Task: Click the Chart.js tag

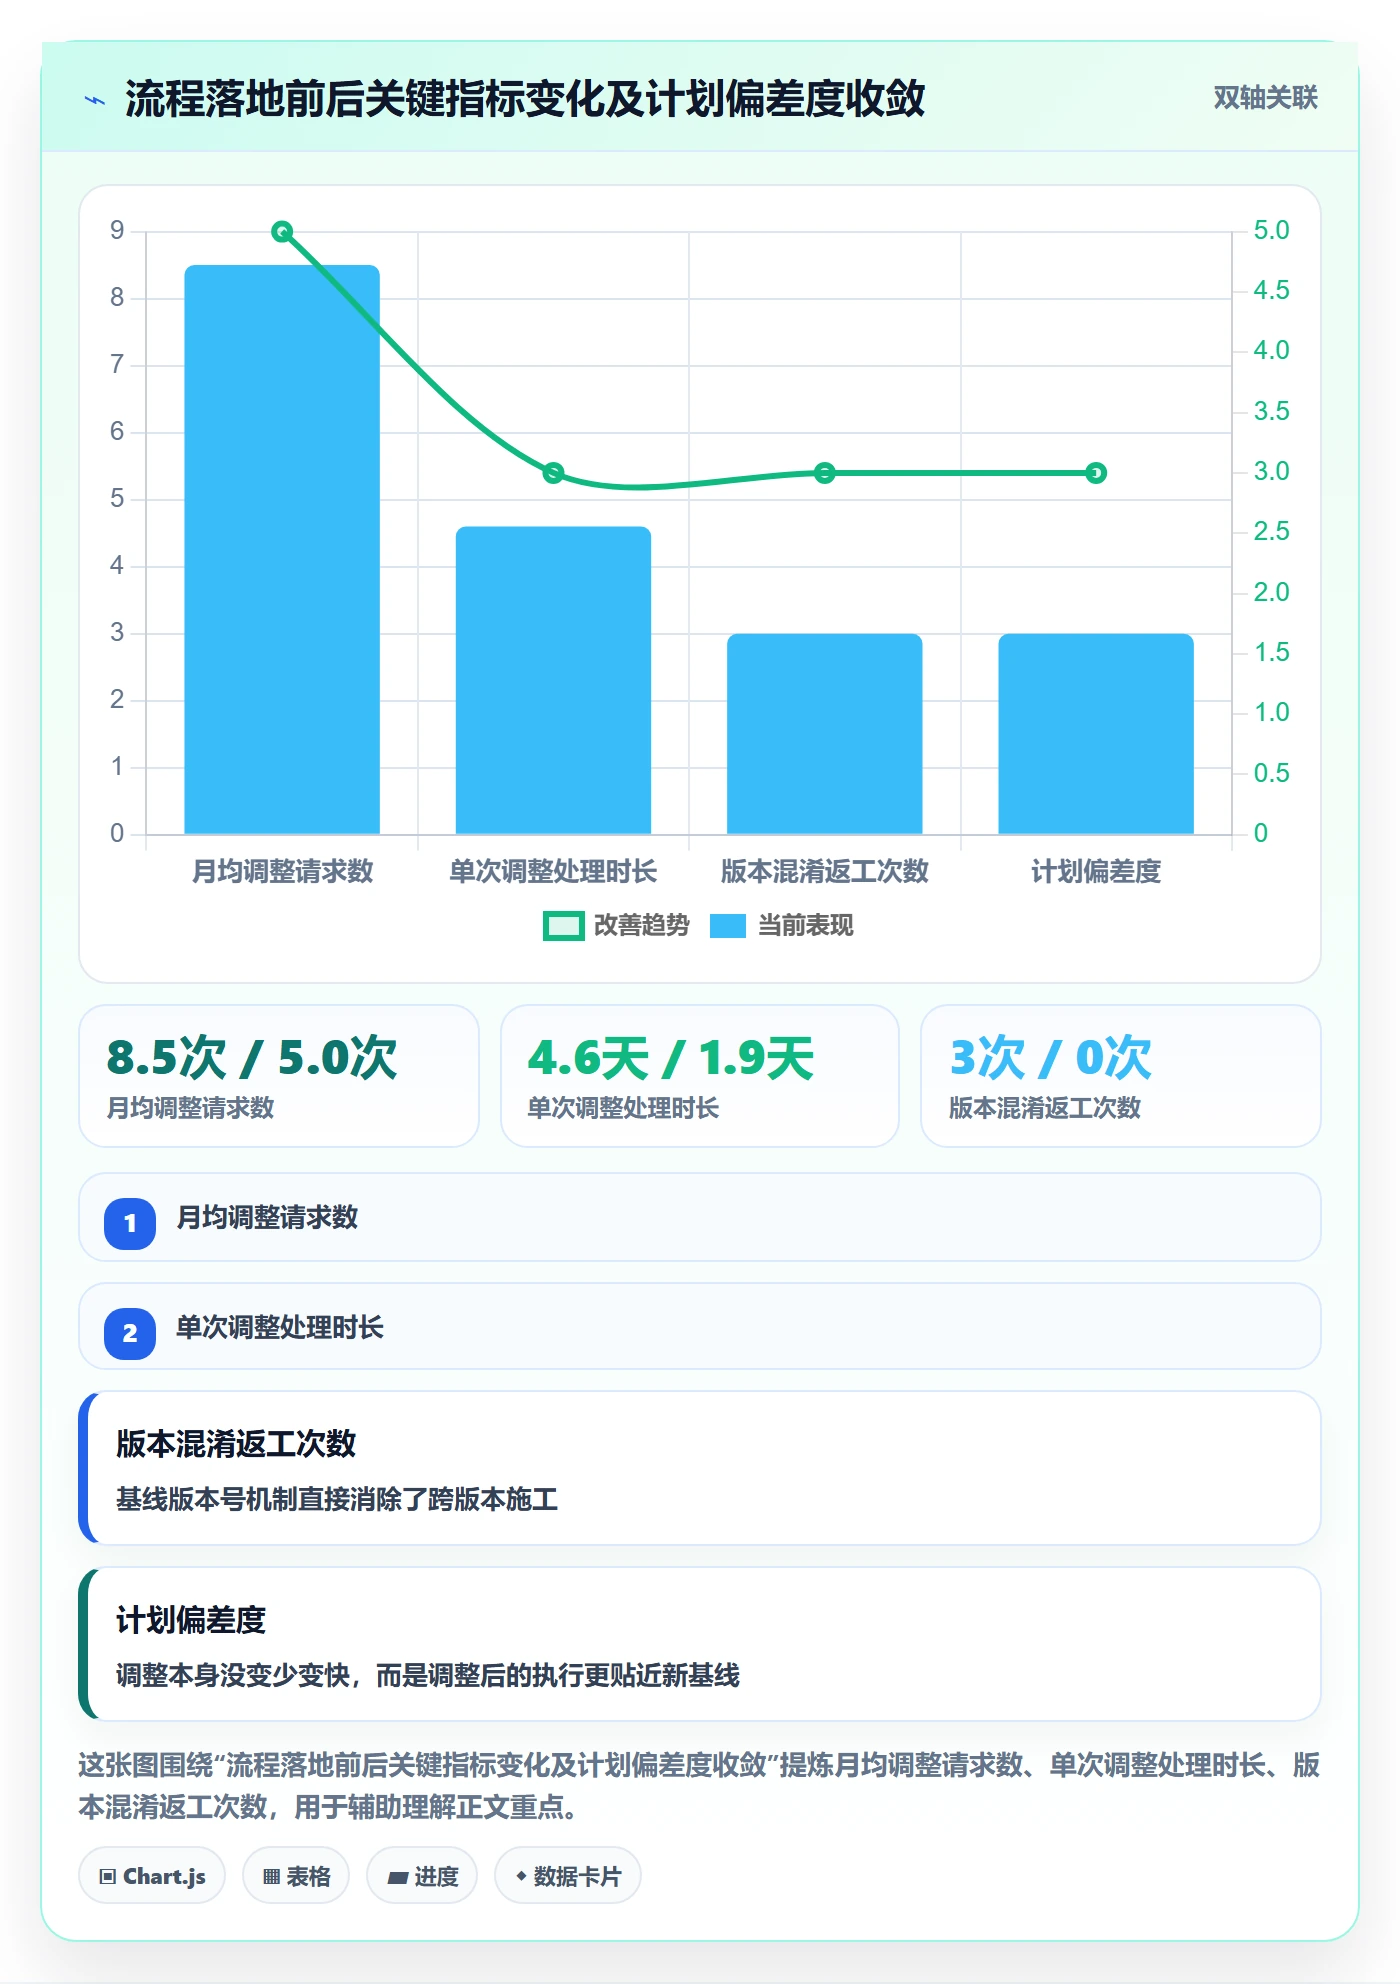Action: (x=152, y=1876)
